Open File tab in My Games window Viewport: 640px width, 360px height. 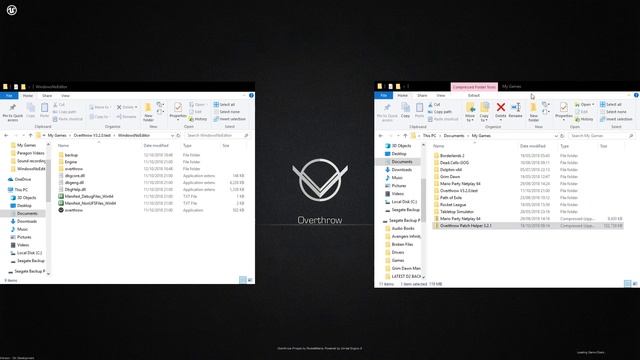[x=383, y=95]
